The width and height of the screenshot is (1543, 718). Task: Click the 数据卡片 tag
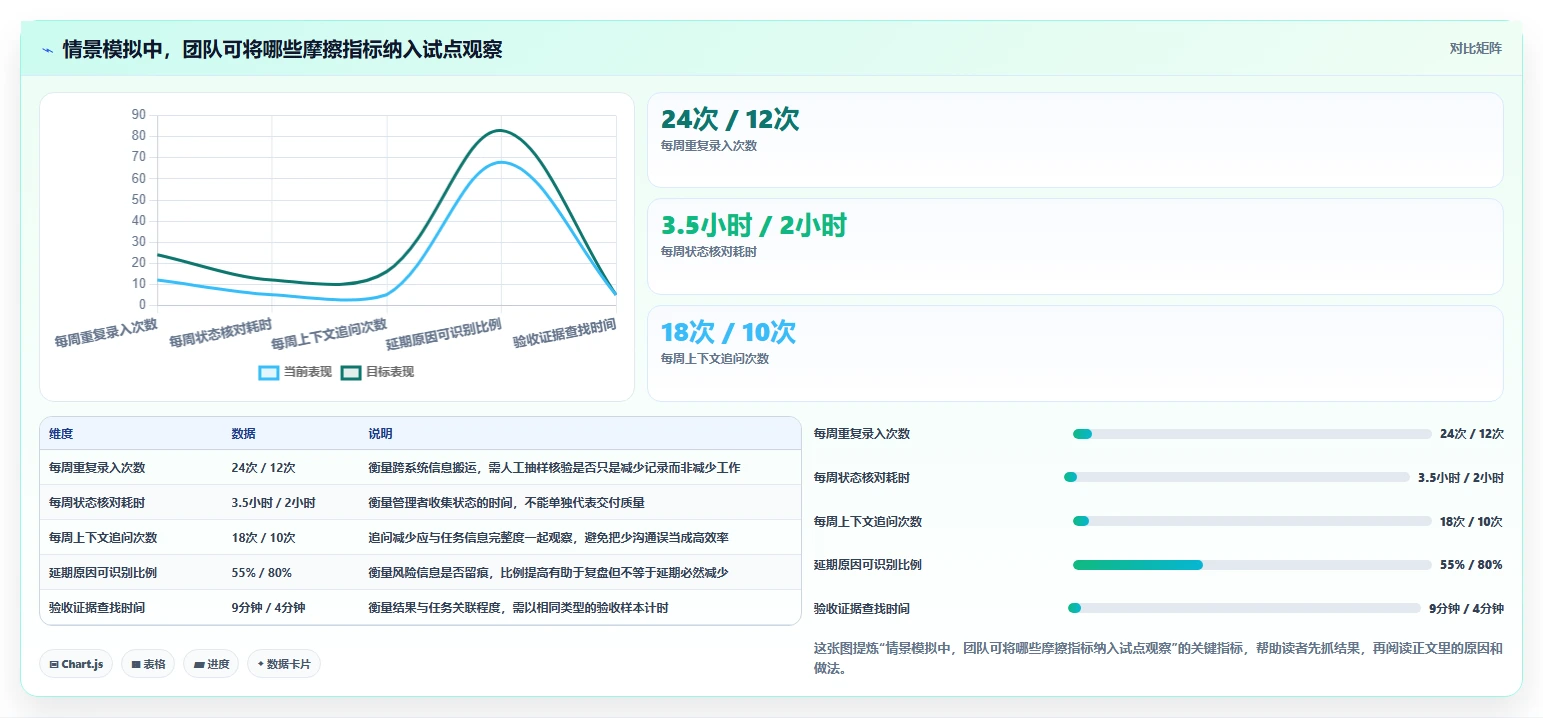(x=284, y=664)
